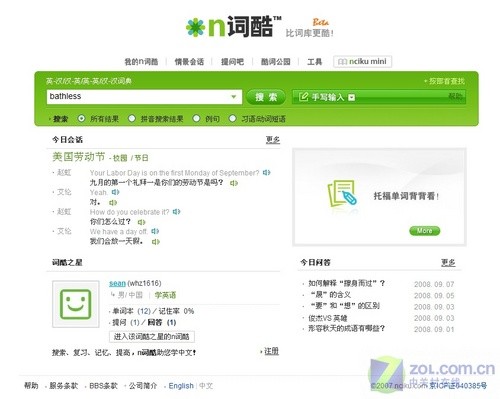This screenshot has width=500, height=399.
Task: Click the green 搜索 button
Action: click(266, 97)
